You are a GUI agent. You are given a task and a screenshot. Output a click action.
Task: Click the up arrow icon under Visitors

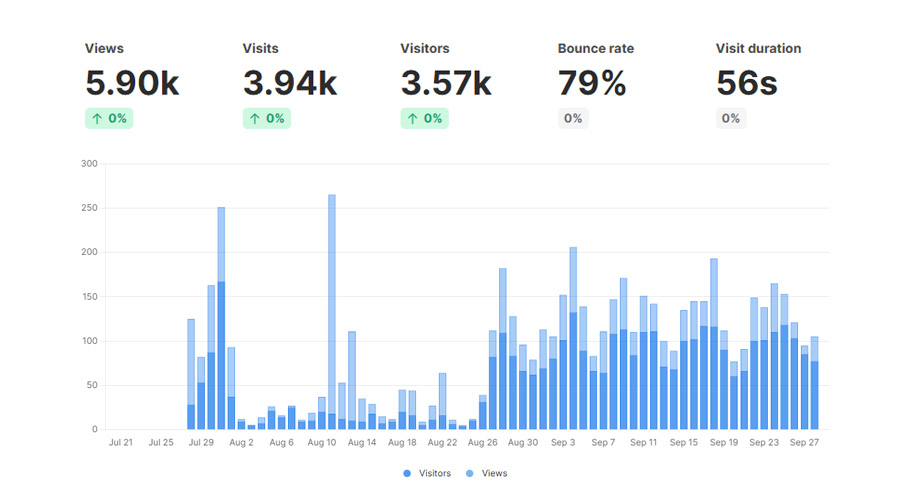(x=413, y=118)
